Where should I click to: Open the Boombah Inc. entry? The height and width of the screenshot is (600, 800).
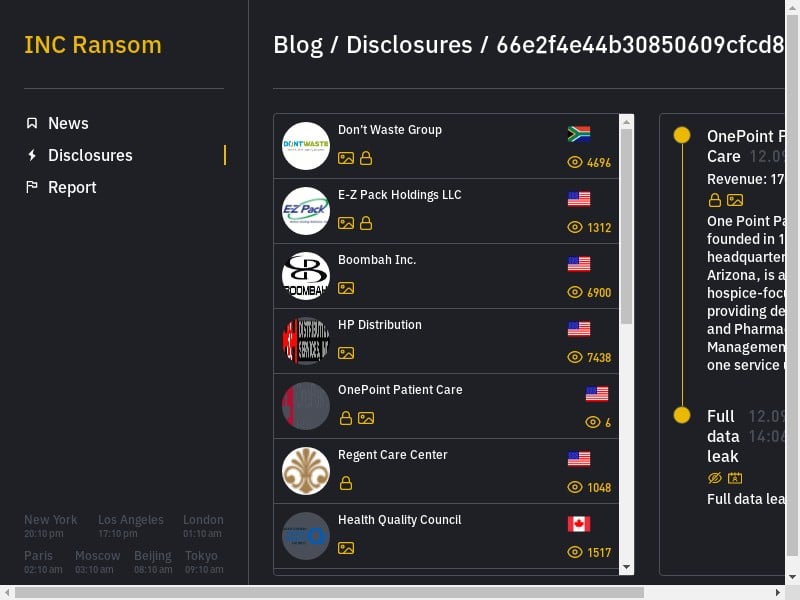[x=446, y=276]
